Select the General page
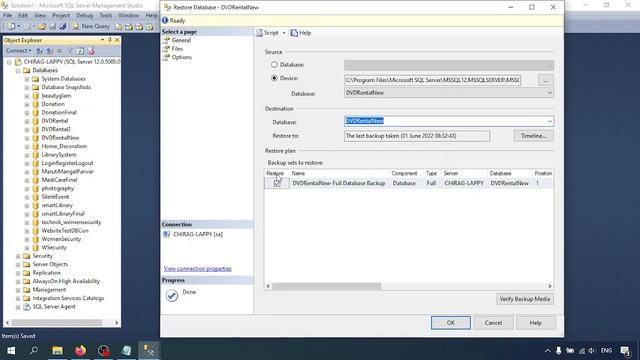The image size is (640, 360). click(x=181, y=40)
